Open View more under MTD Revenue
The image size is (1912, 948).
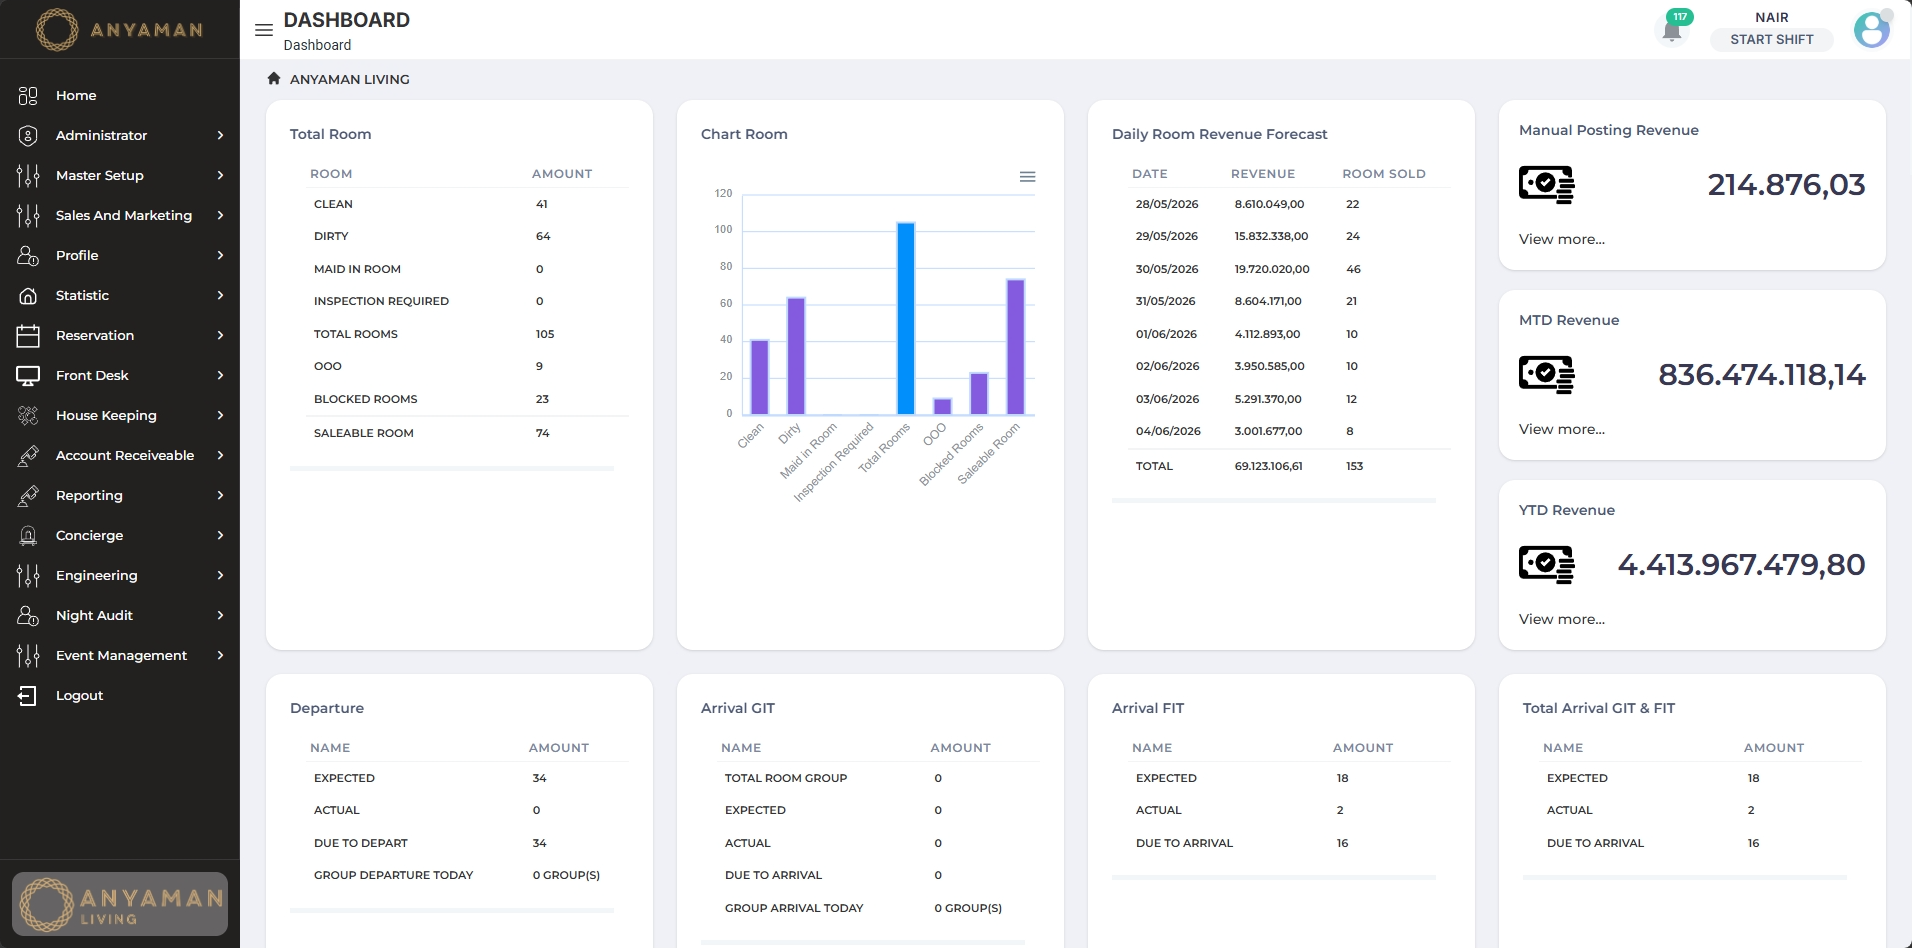click(x=1561, y=429)
